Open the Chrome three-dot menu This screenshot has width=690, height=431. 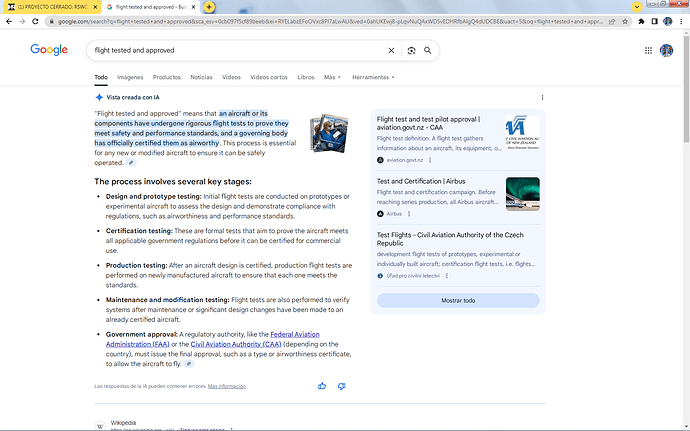pos(681,21)
